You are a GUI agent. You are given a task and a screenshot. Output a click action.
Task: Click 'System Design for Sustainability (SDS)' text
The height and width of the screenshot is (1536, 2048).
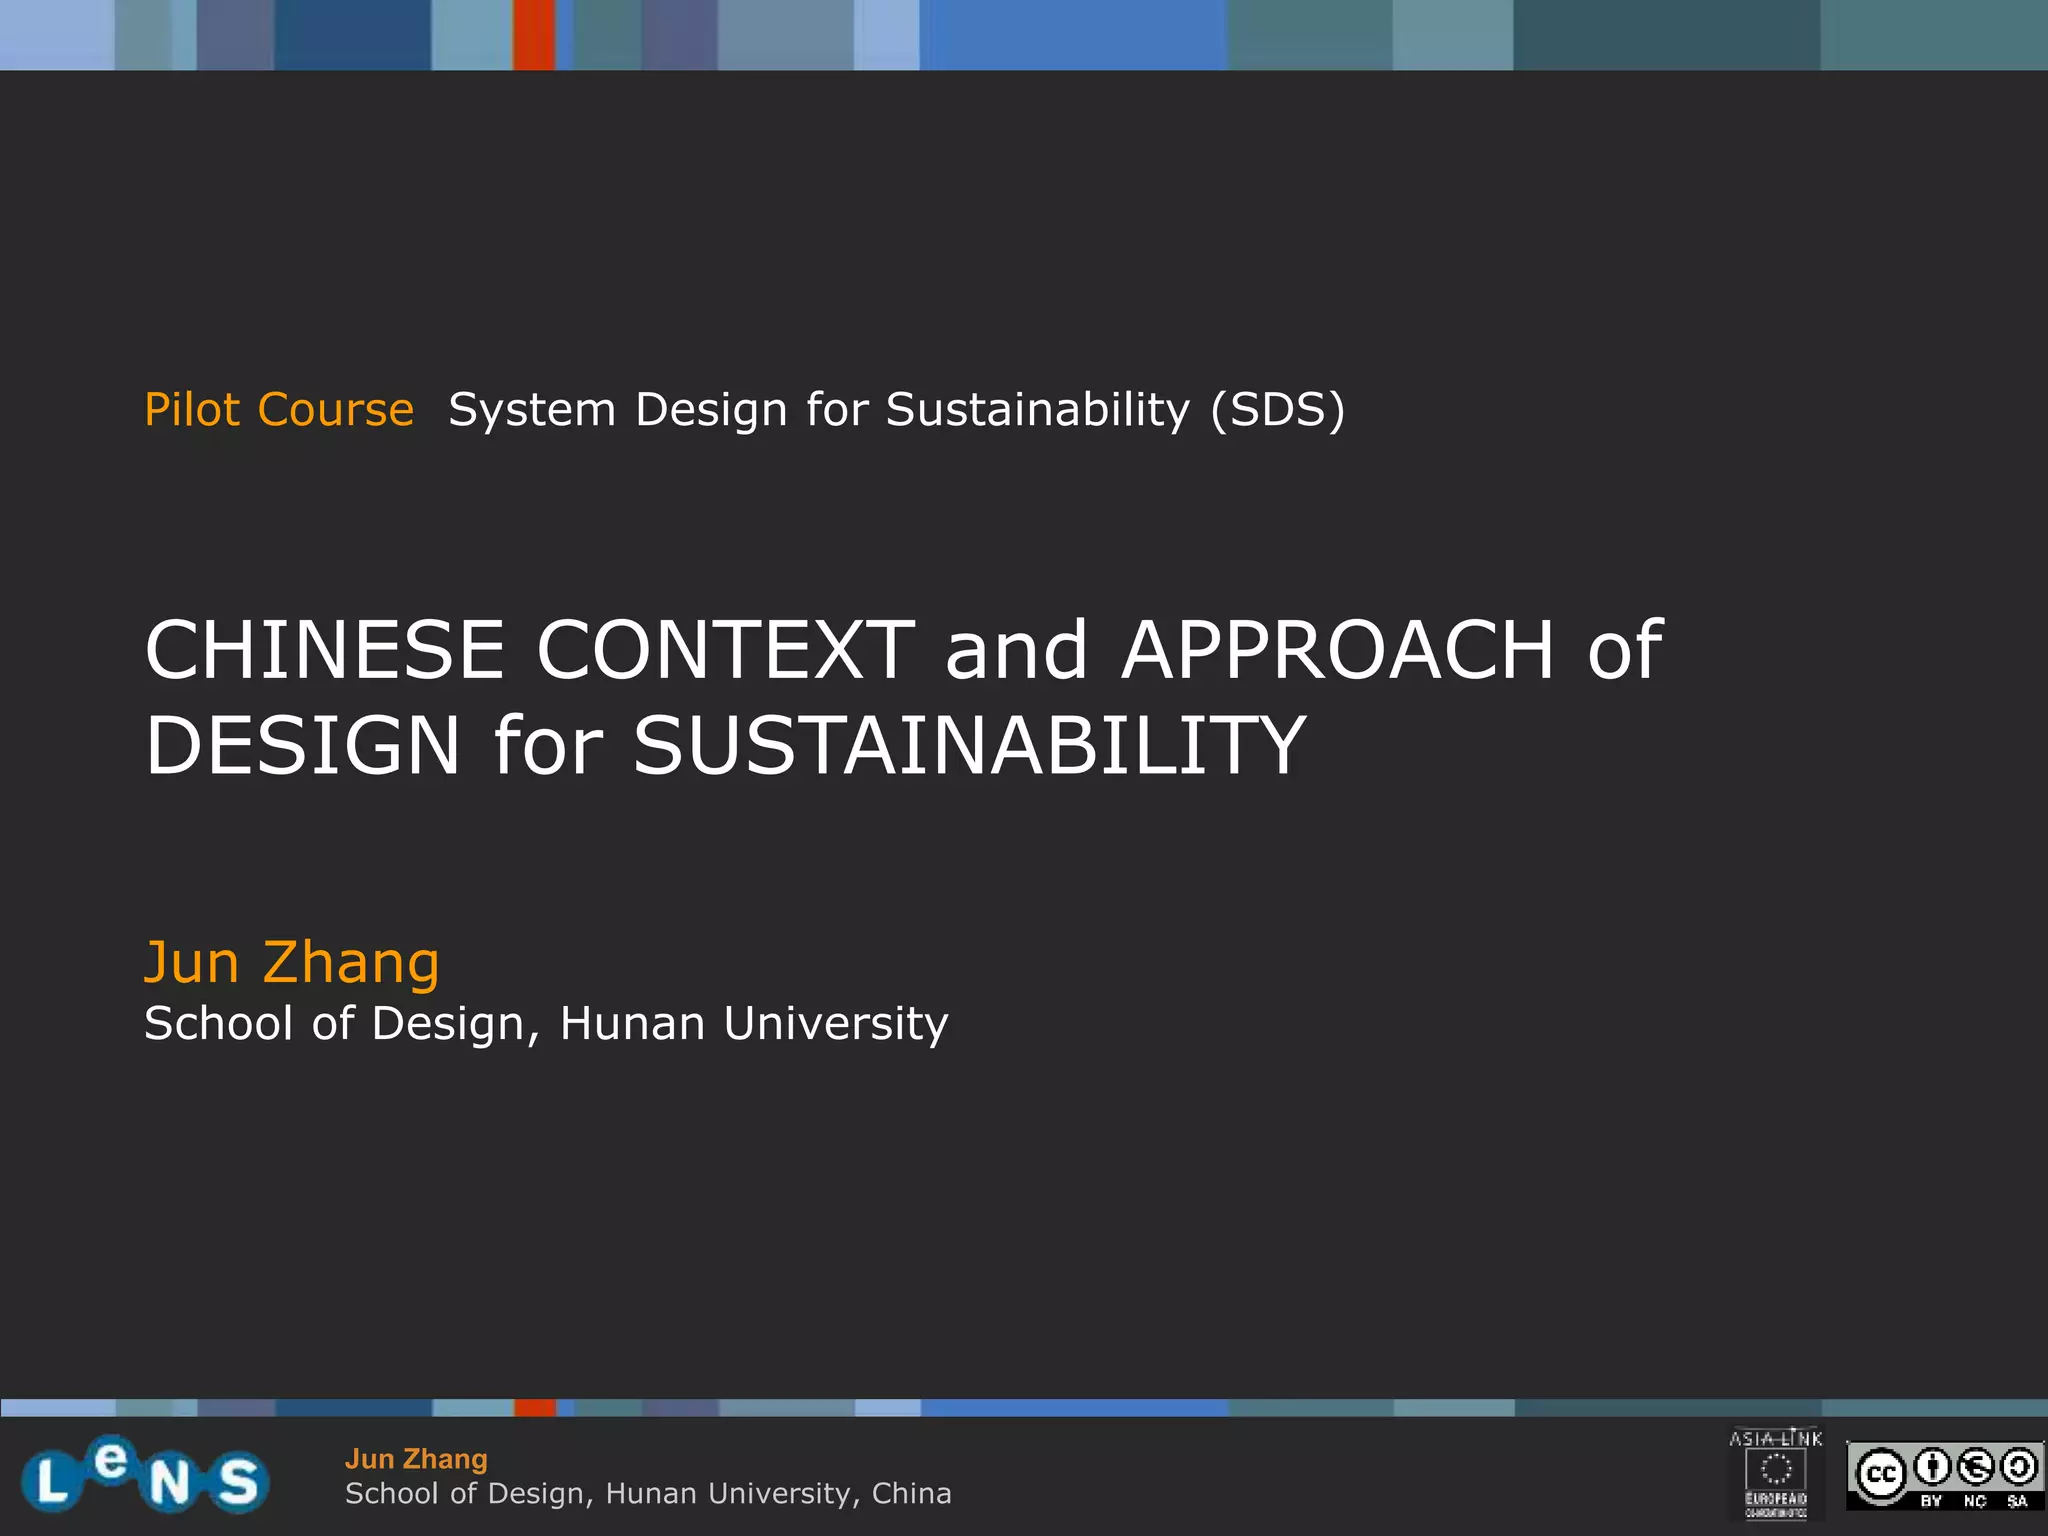click(896, 410)
